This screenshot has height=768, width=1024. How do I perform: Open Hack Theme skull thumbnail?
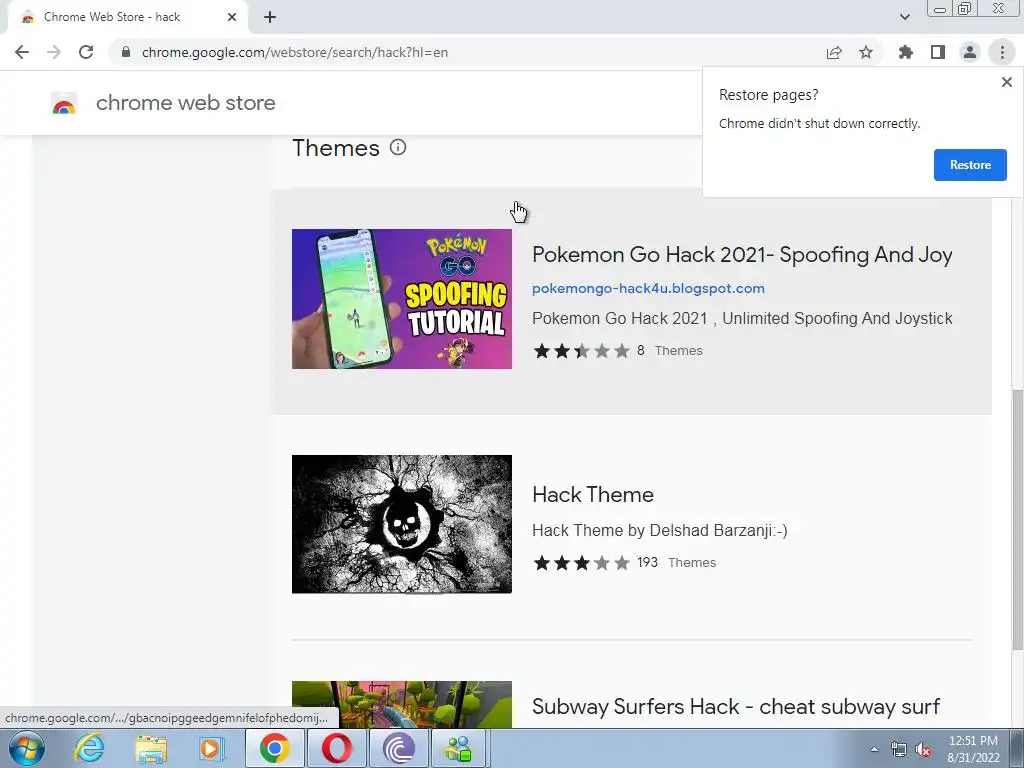tap(402, 524)
